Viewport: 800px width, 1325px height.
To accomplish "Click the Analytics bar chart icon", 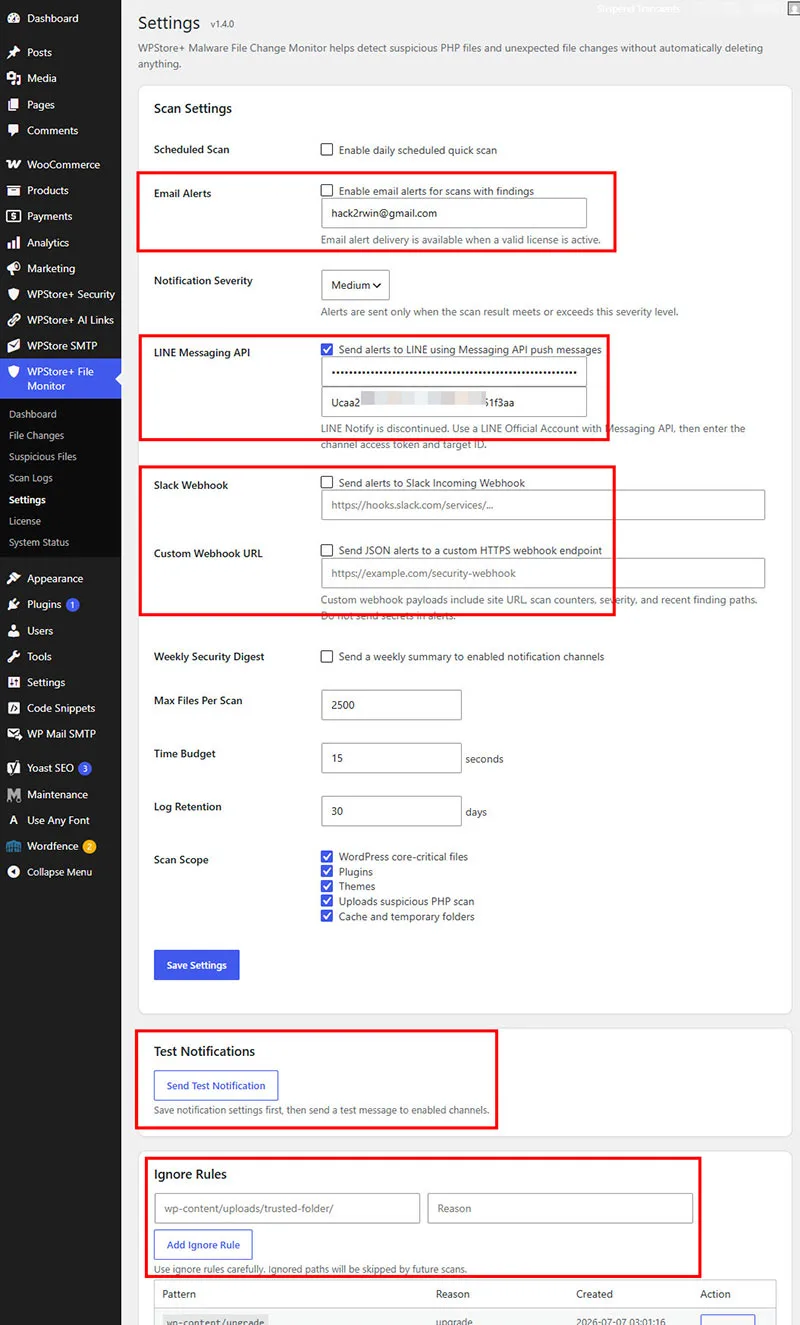I will pyautogui.click(x=13, y=242).
